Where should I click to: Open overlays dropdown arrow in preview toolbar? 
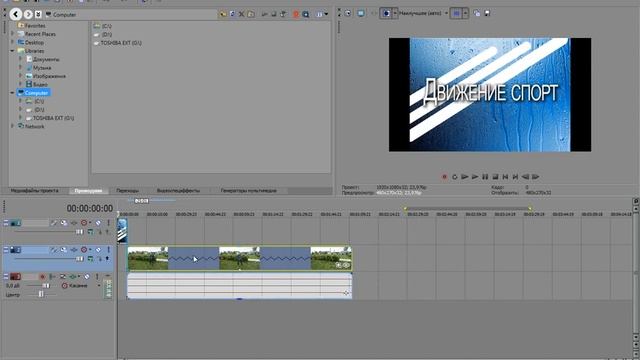[x=465, y=13]
